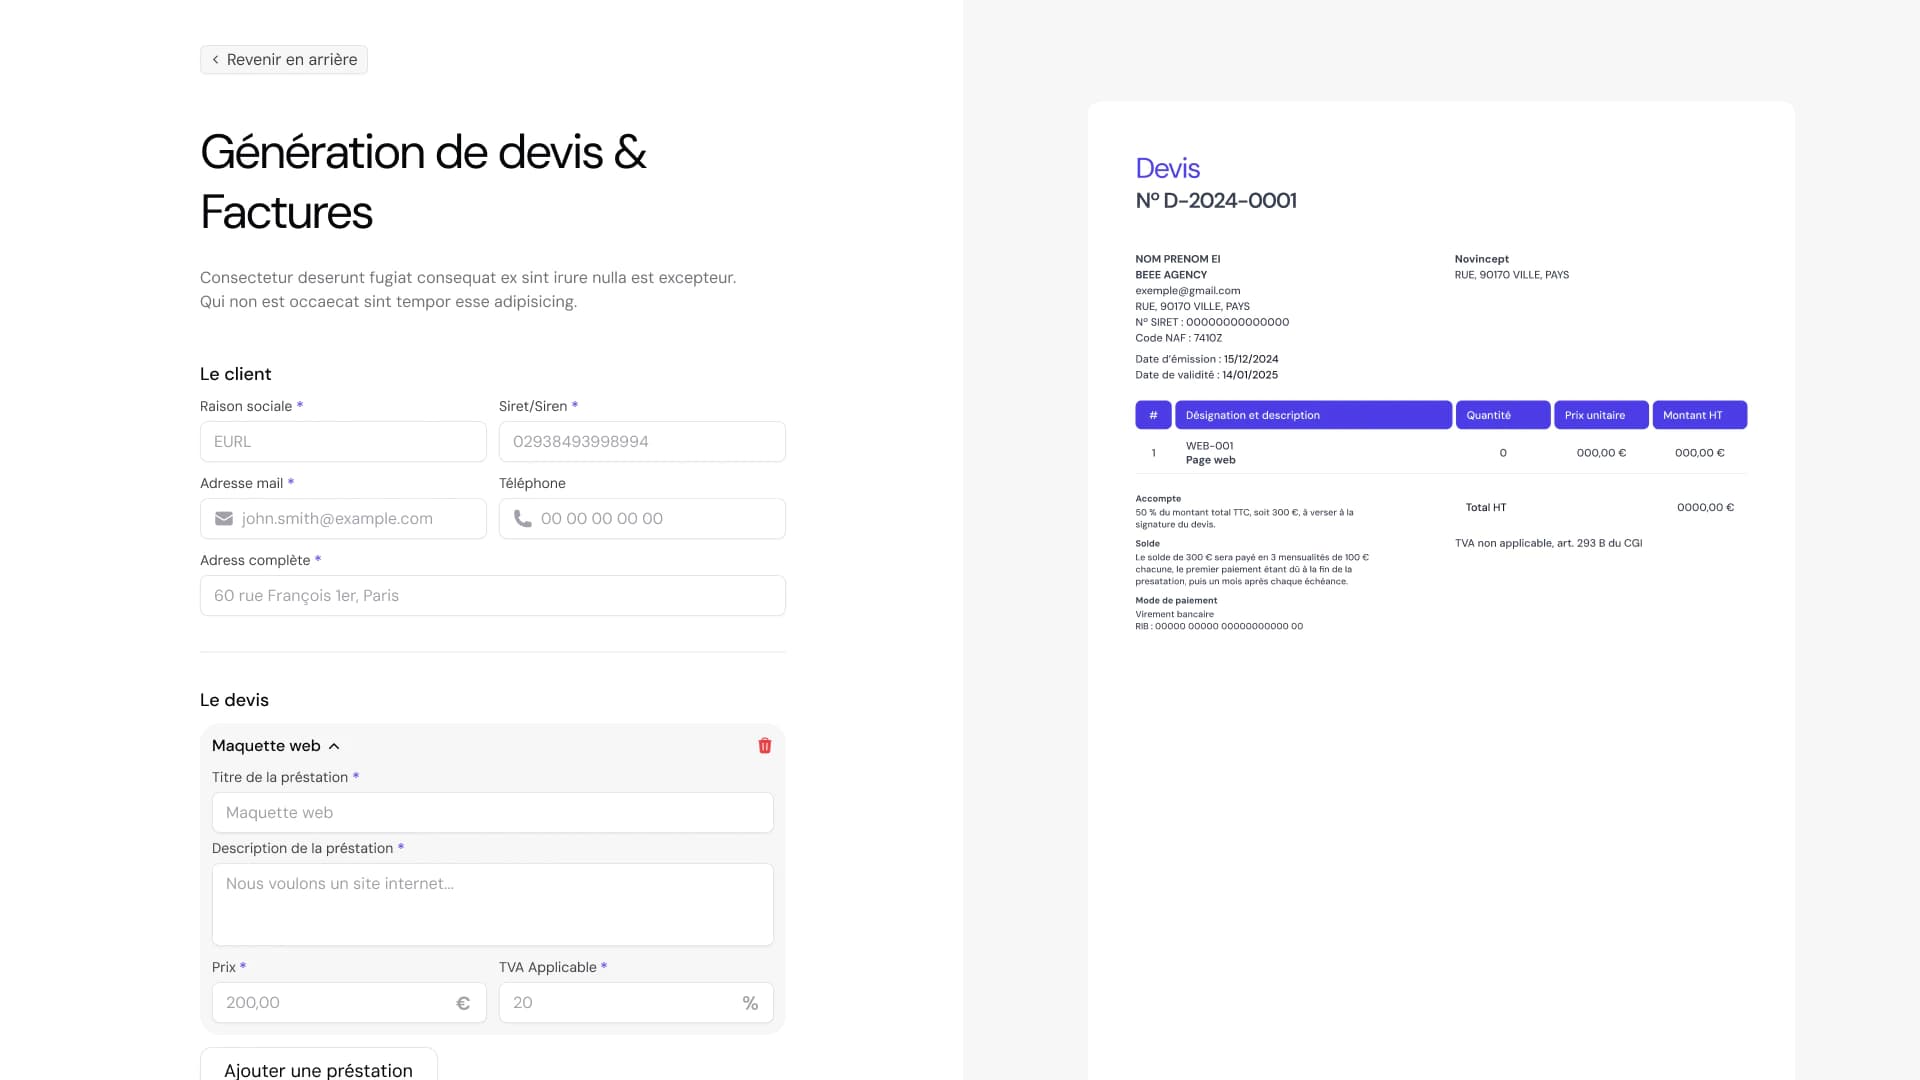Click the Raison sociale input field
This screenshot has width=1920, height=1080.
click(x=342, y=441)
